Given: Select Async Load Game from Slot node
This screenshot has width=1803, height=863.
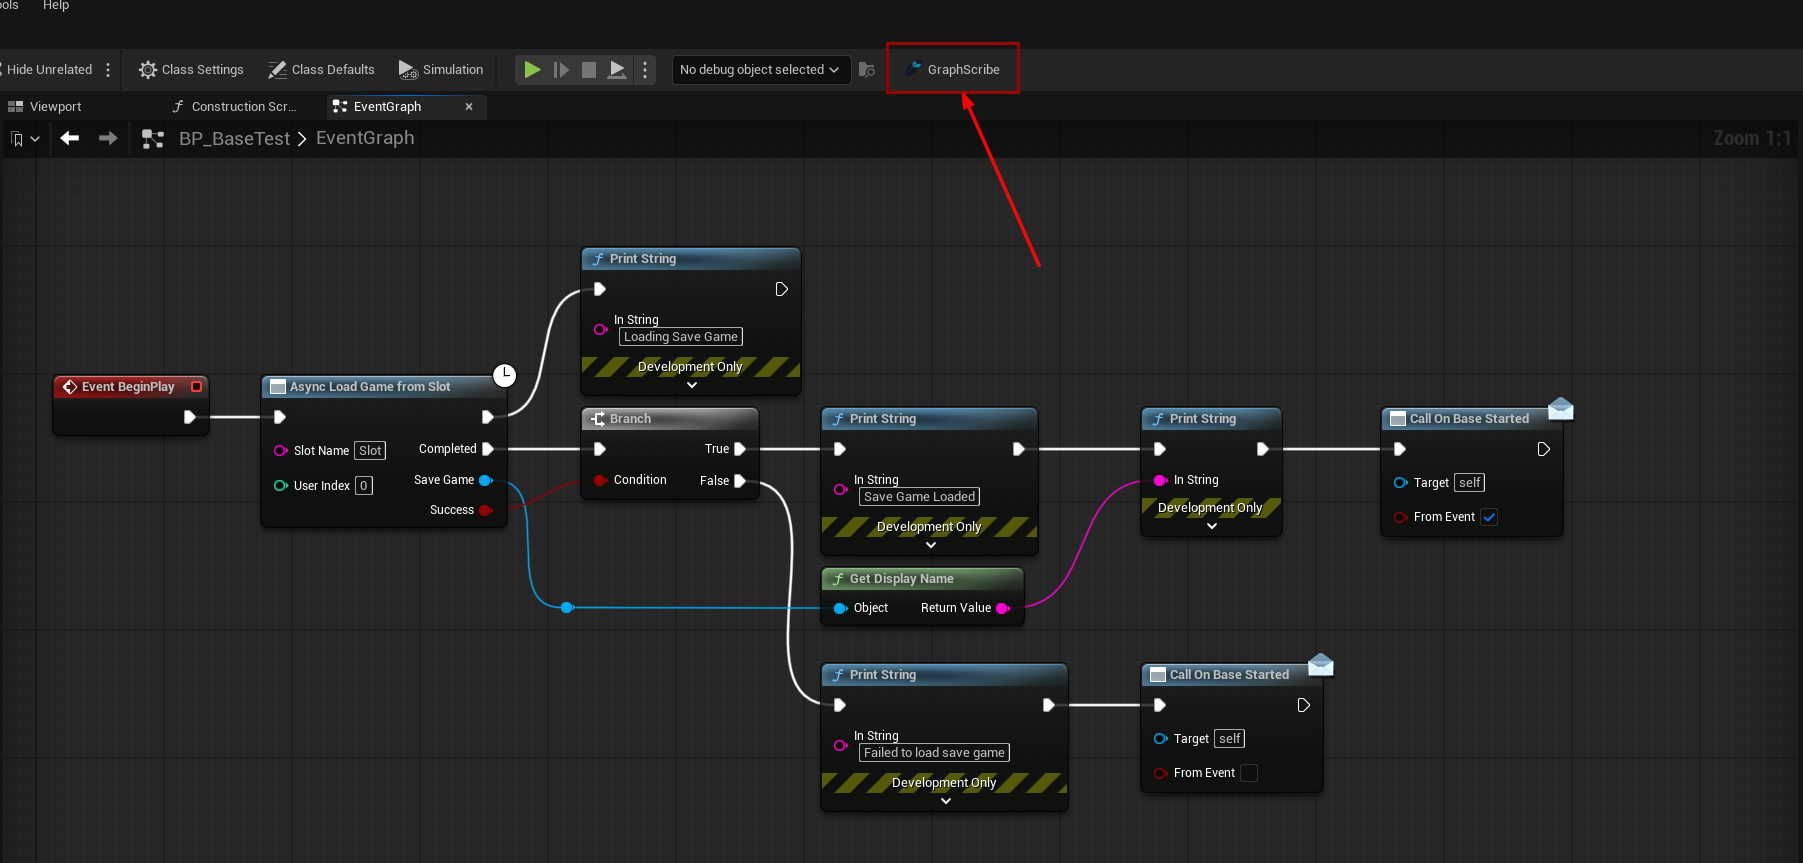Looking at the screenshot, I should [x=370, y=386].
